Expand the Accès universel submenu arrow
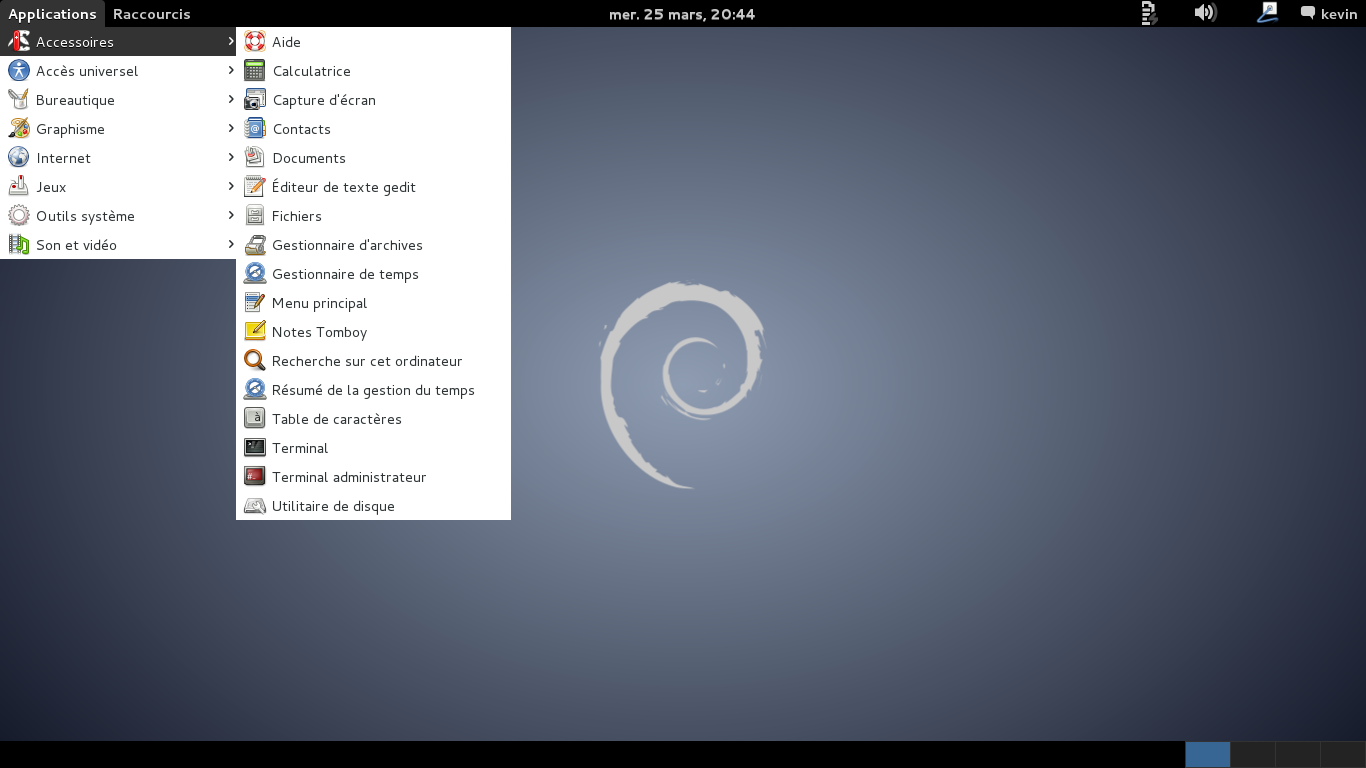 (x=231, y=70)
